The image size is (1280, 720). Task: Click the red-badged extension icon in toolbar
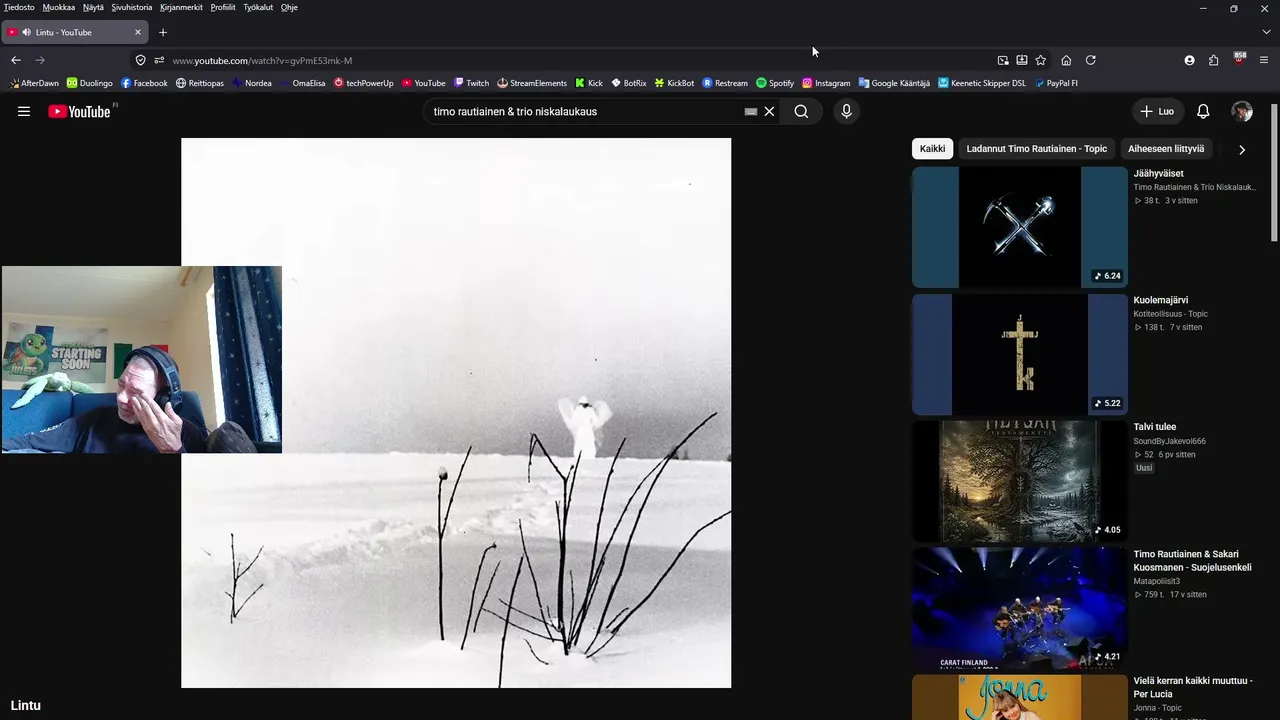[x=1239, y=59]
